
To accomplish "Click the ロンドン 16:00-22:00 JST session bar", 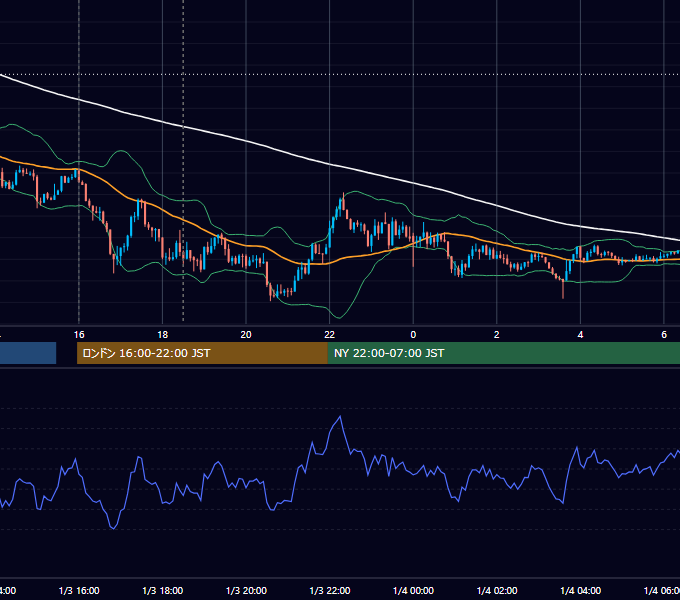I will tap(202, 353).
